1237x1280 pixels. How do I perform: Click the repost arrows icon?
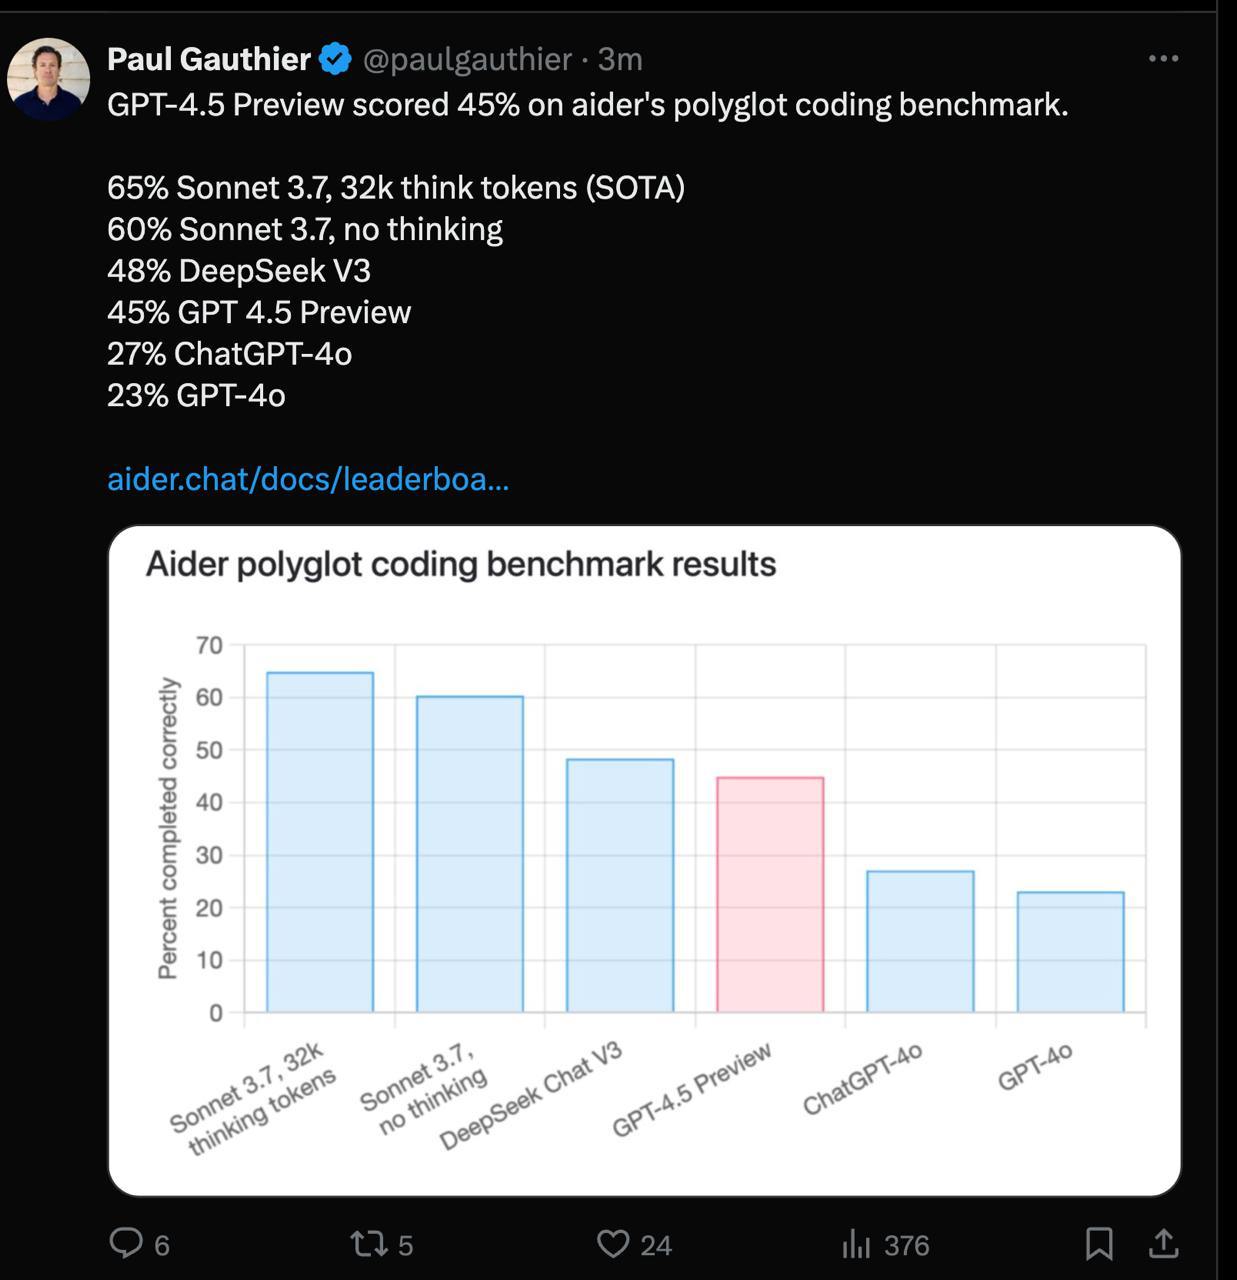point(368,1244)
